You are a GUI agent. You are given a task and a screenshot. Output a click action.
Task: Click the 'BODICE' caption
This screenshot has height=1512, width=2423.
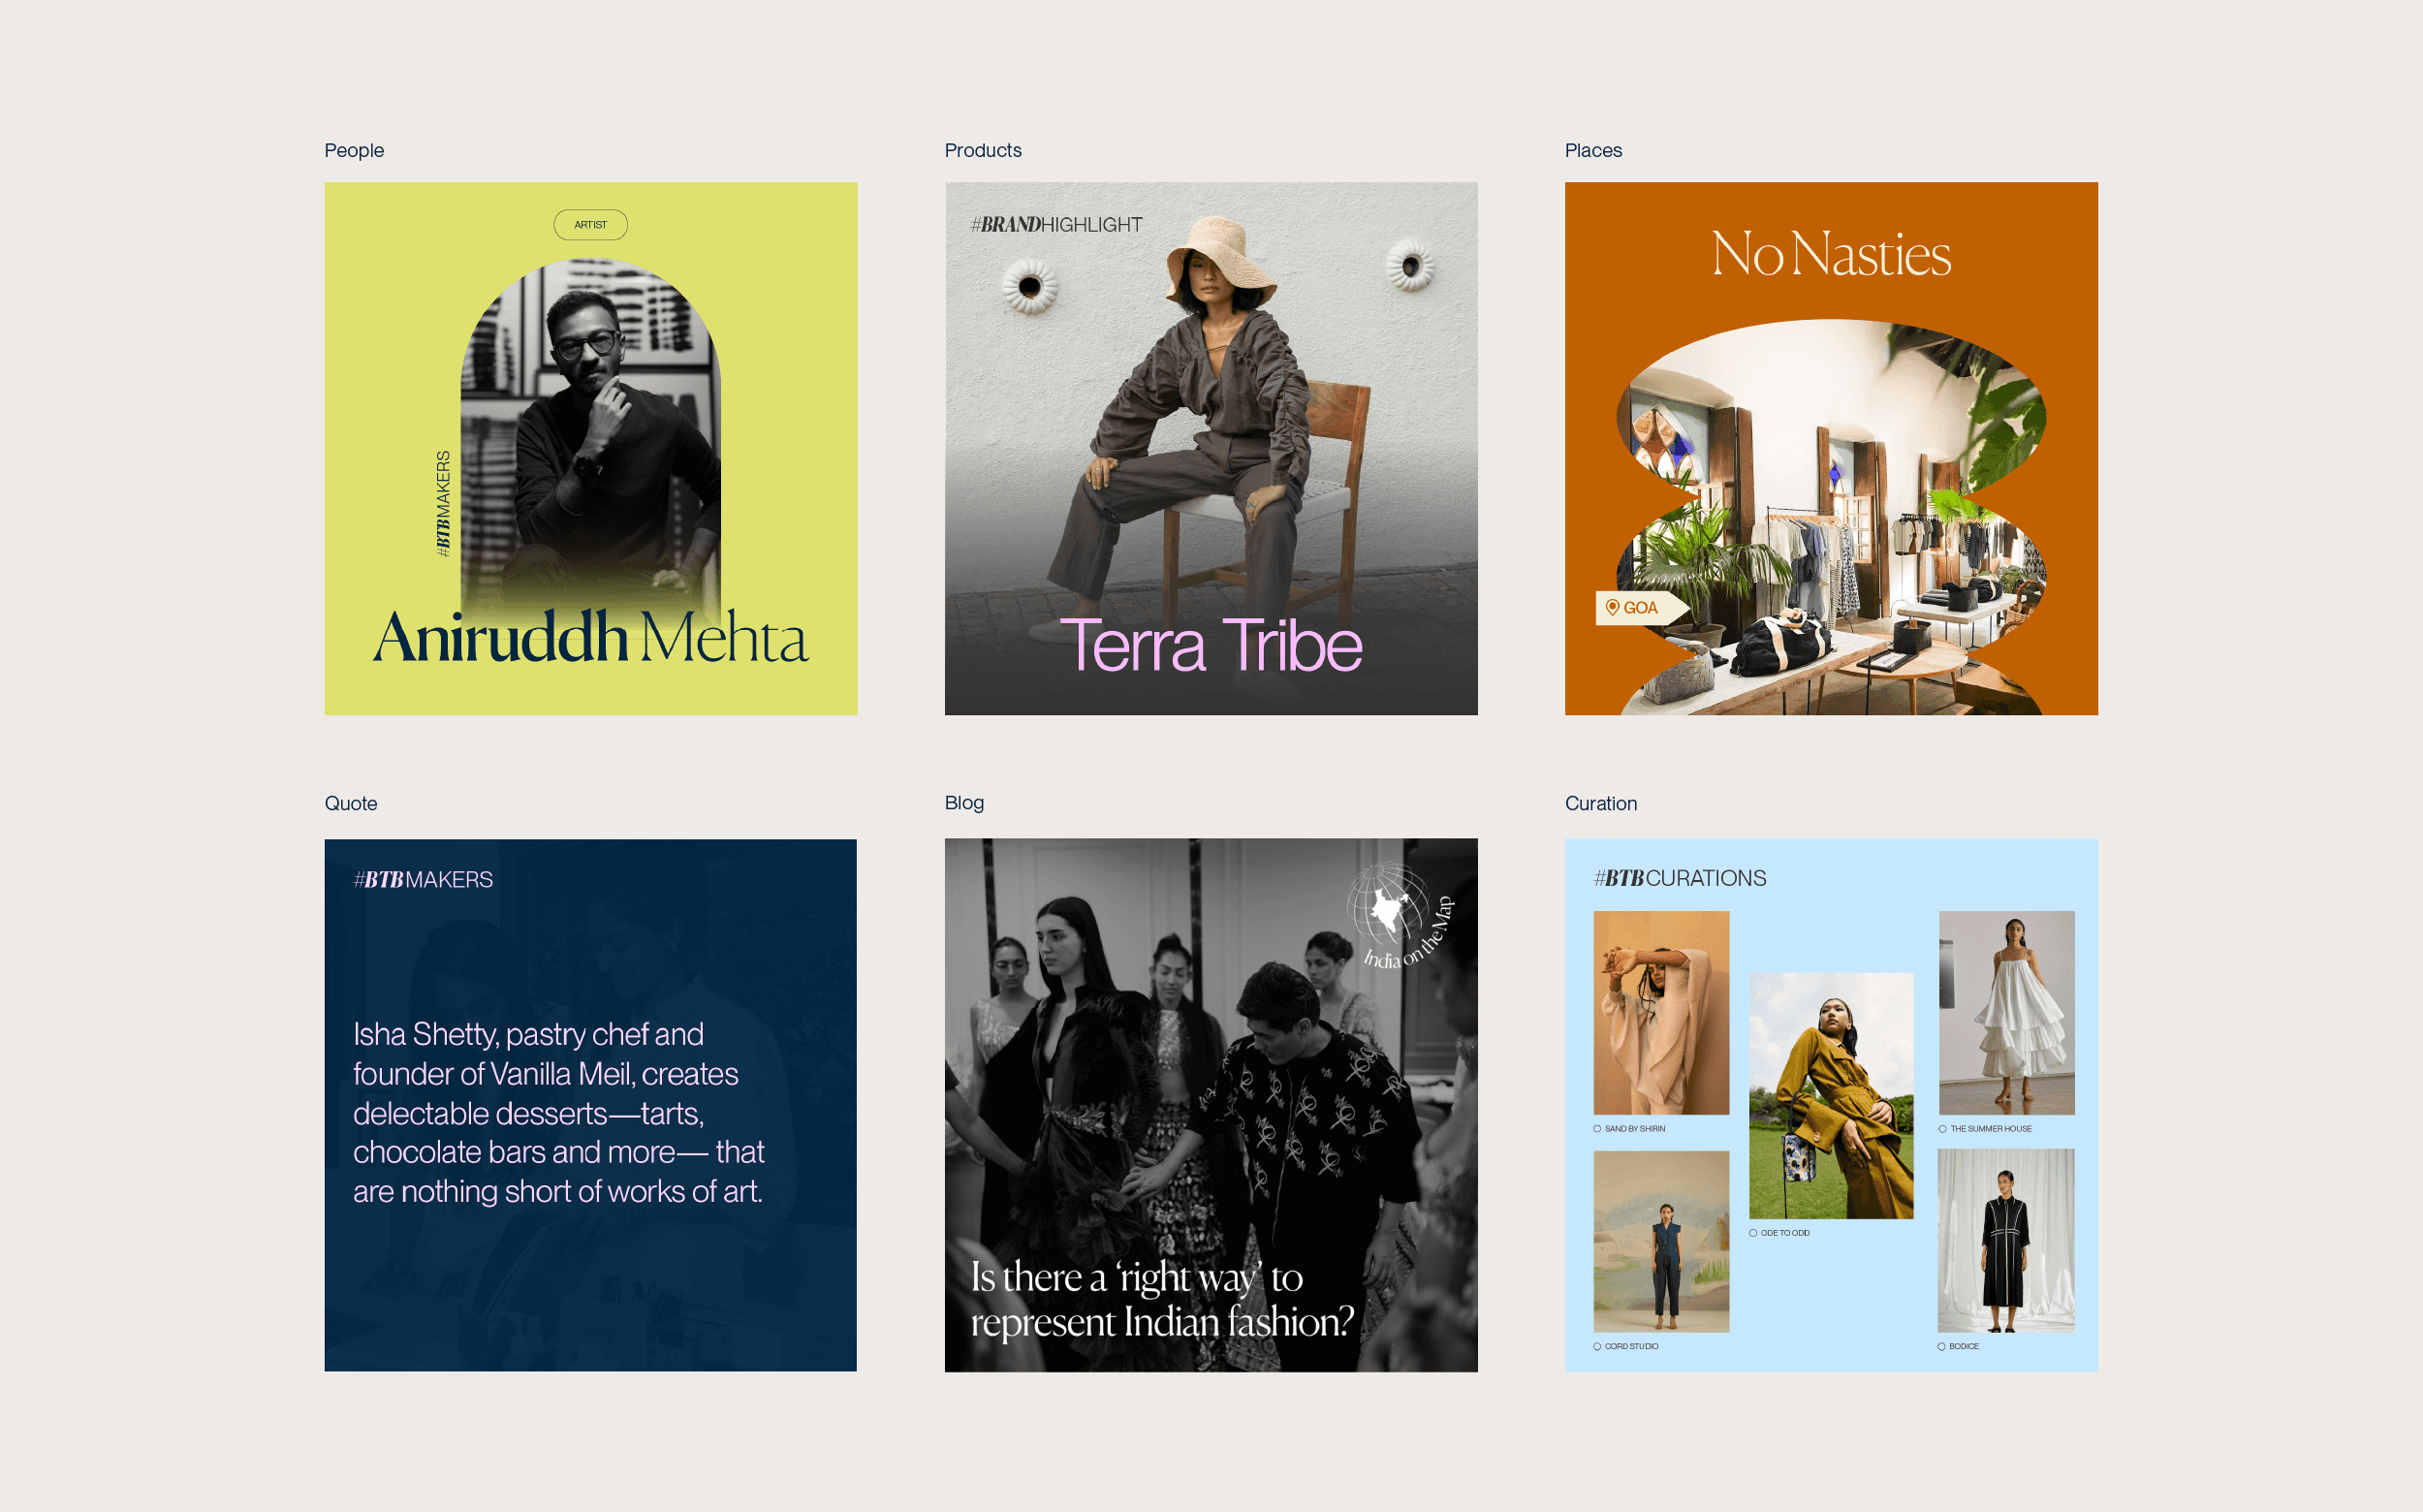tap(1964, 1347)
